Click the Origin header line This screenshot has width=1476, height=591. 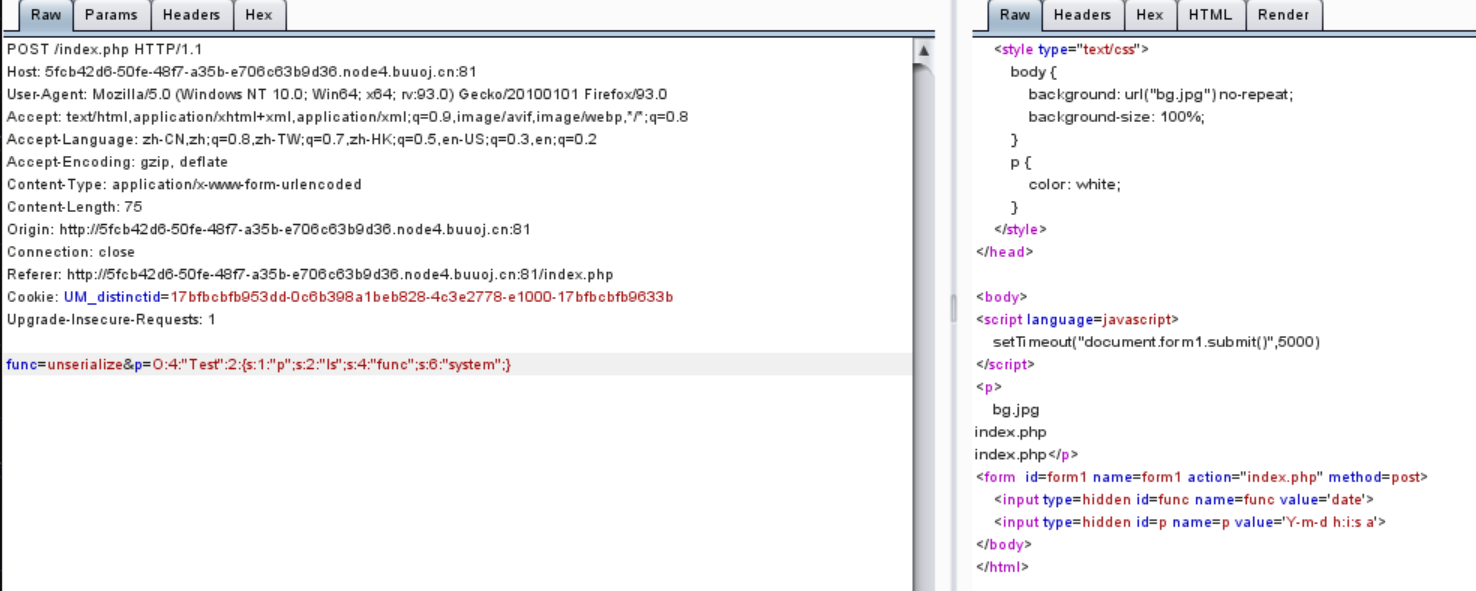(268, 230)
